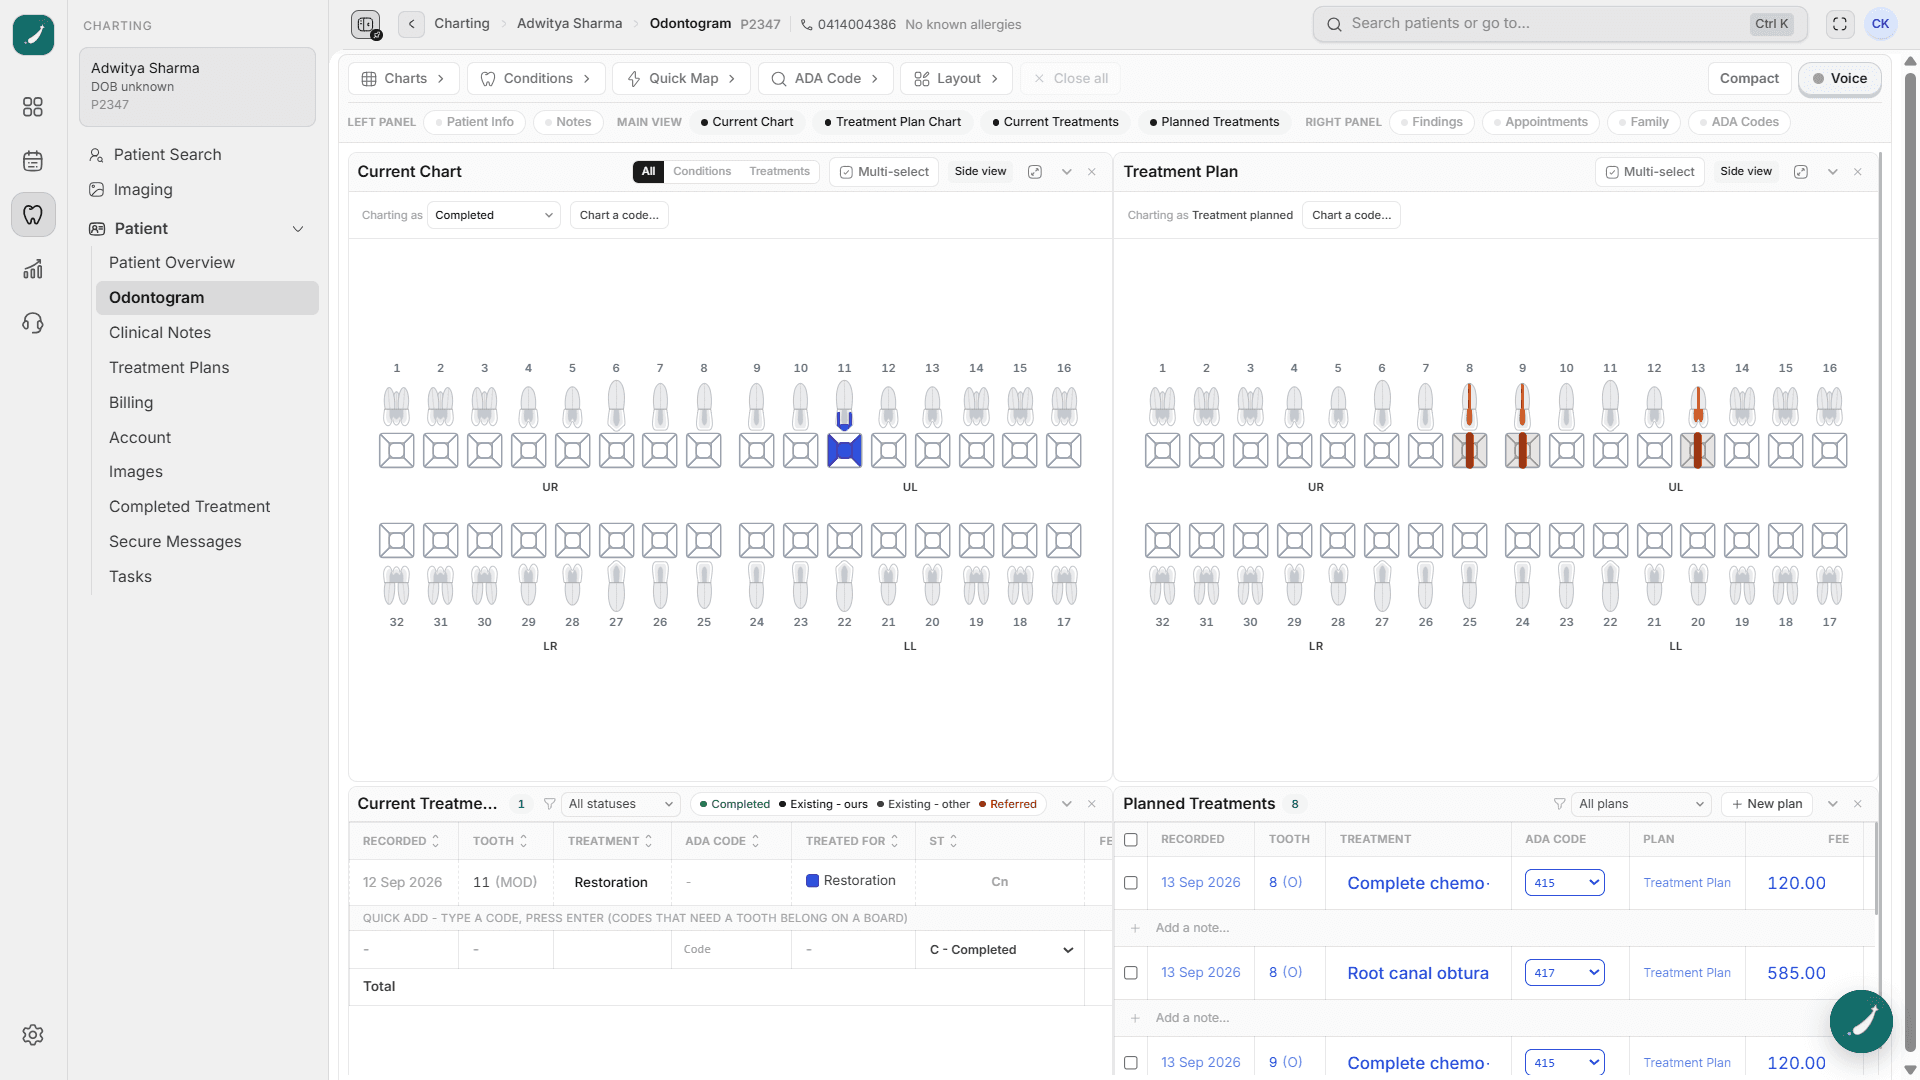This screenshot has width=1920, height=1080.
Task: Toggle the Notes left panel pill
Action: click(568, 122)
